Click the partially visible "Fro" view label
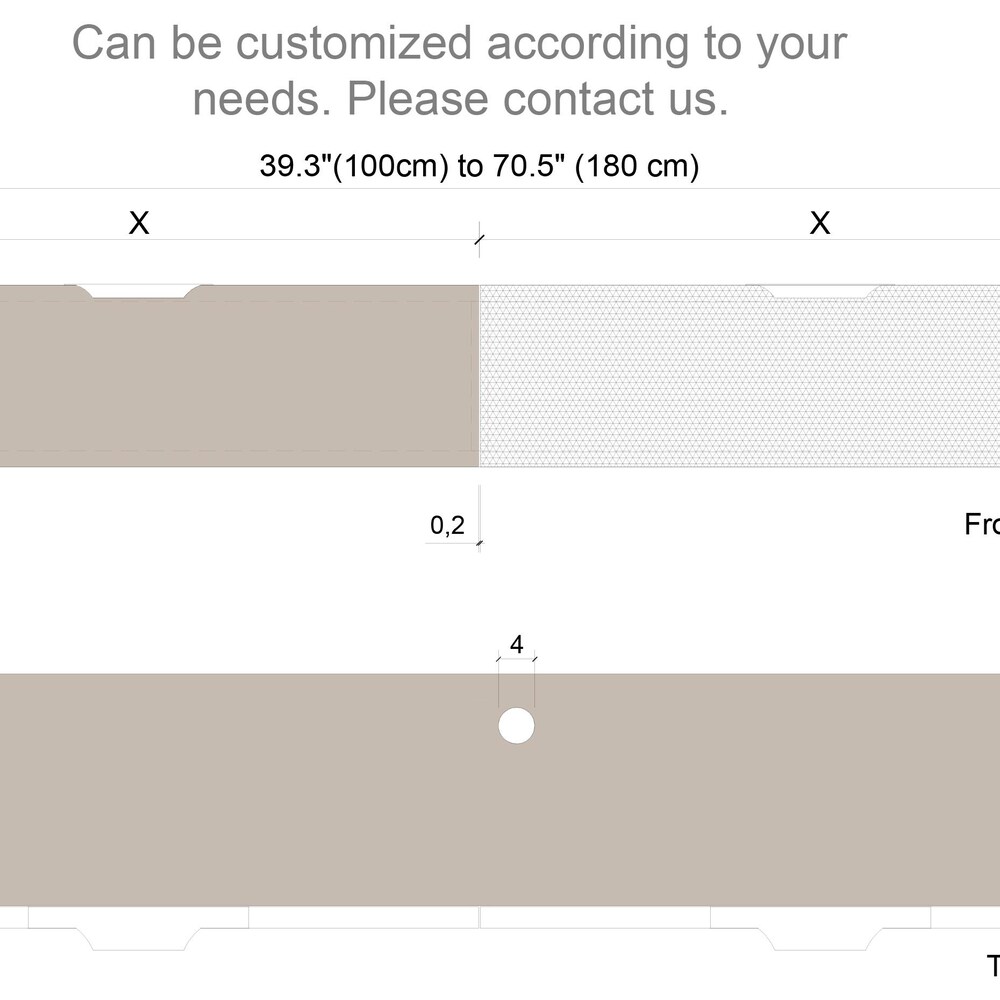This screenshot has width=1000, height=1000. pos(982,524)
